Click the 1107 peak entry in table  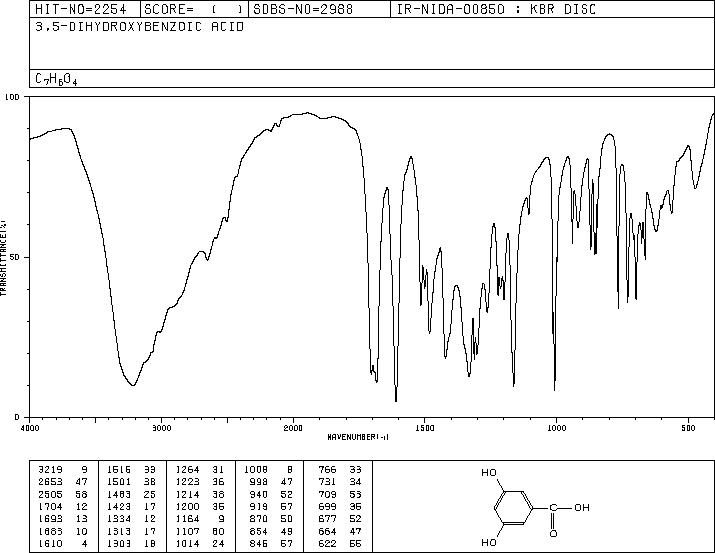[200, 531]
